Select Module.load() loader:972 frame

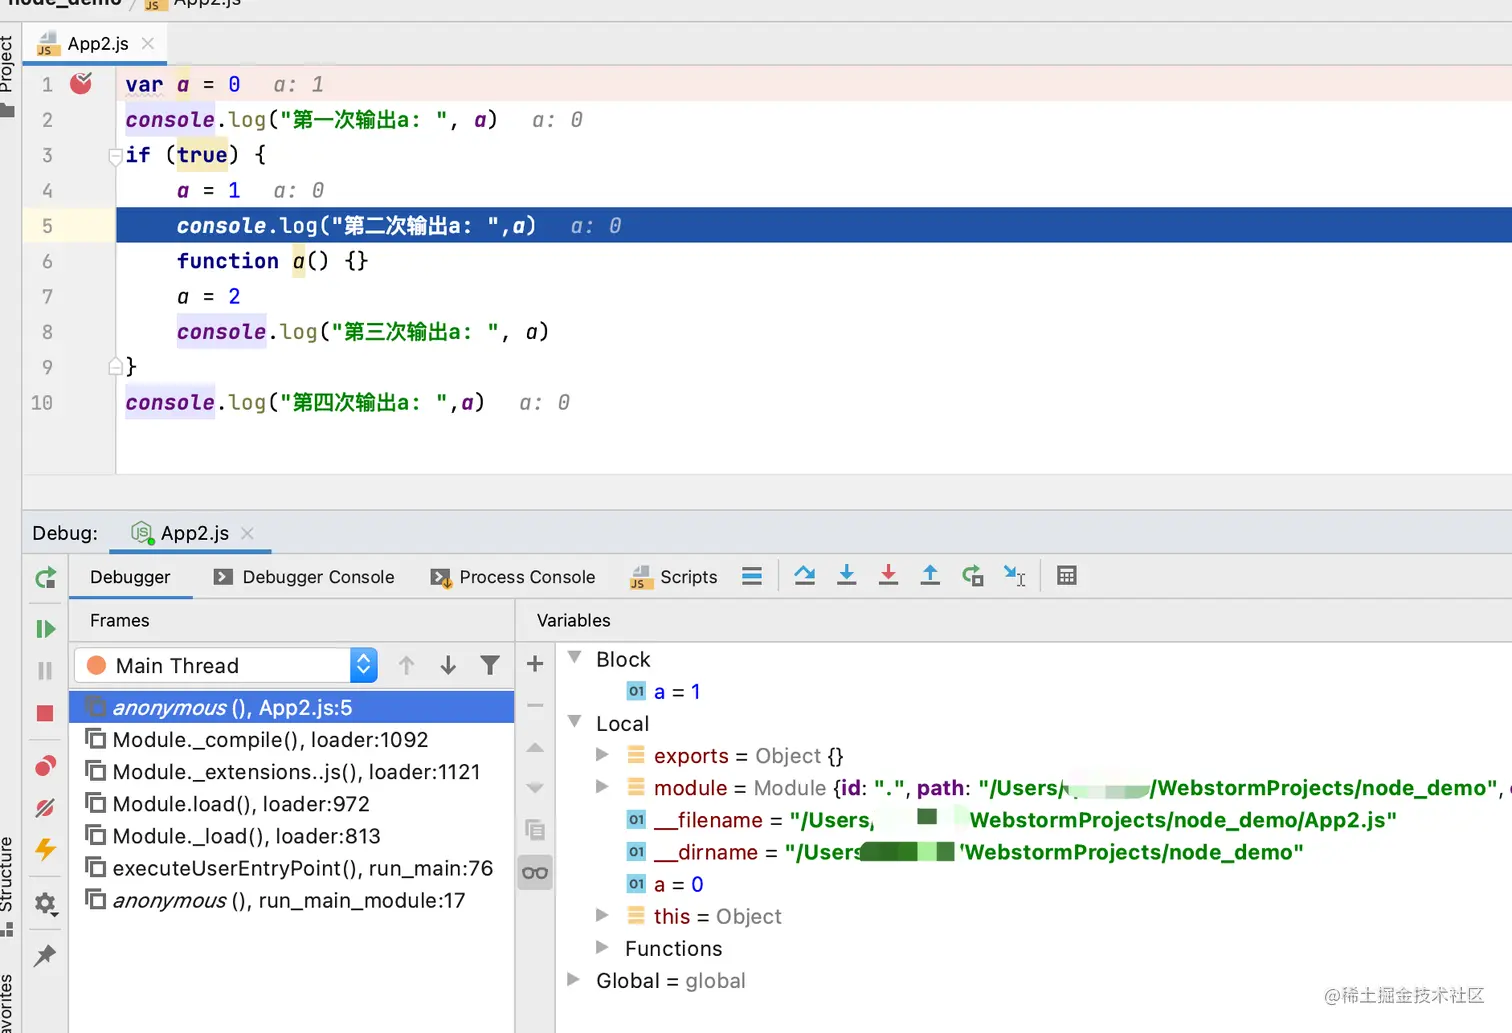point(291,804)
